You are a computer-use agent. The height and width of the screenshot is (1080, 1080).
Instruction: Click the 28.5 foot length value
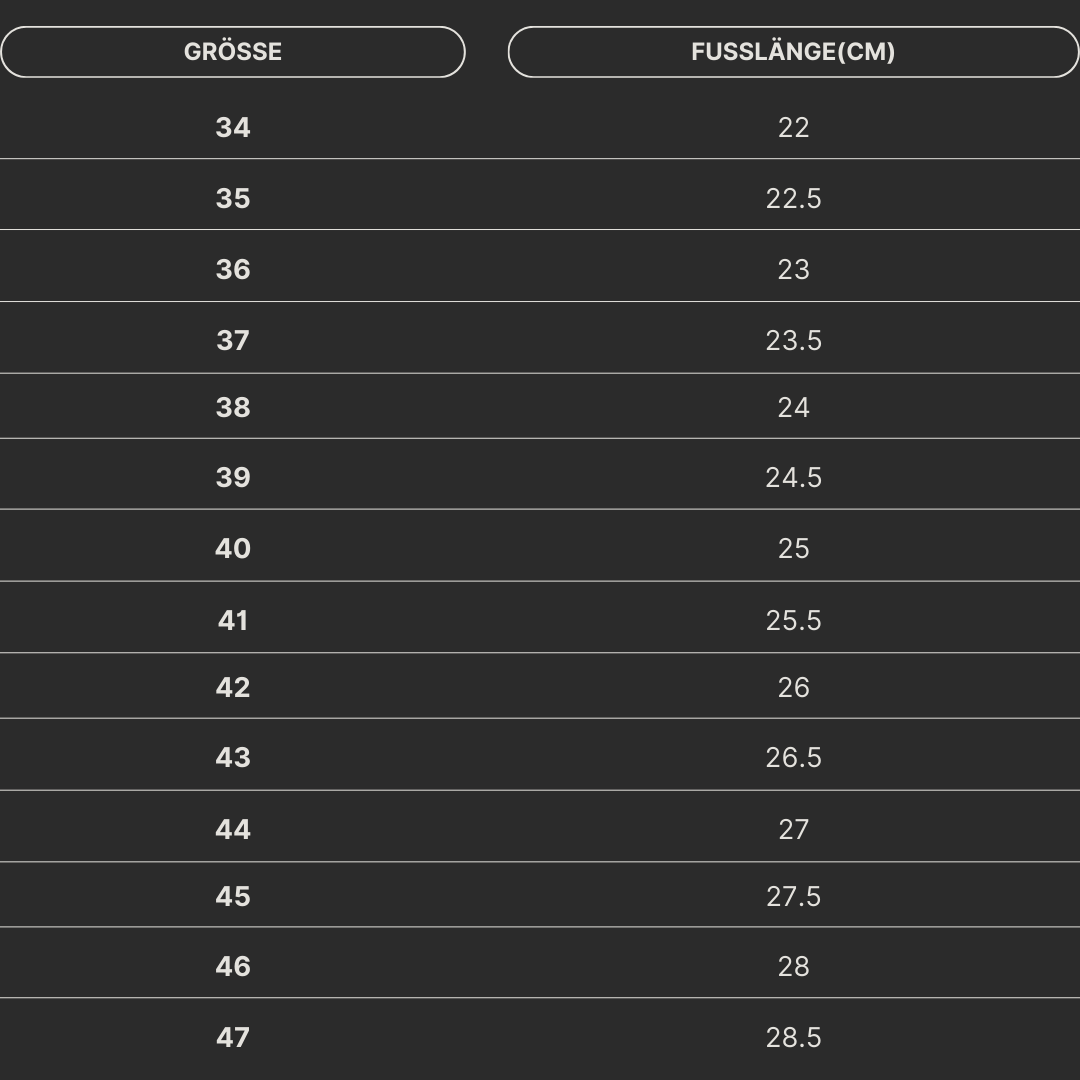click(x=793, y=1038)
